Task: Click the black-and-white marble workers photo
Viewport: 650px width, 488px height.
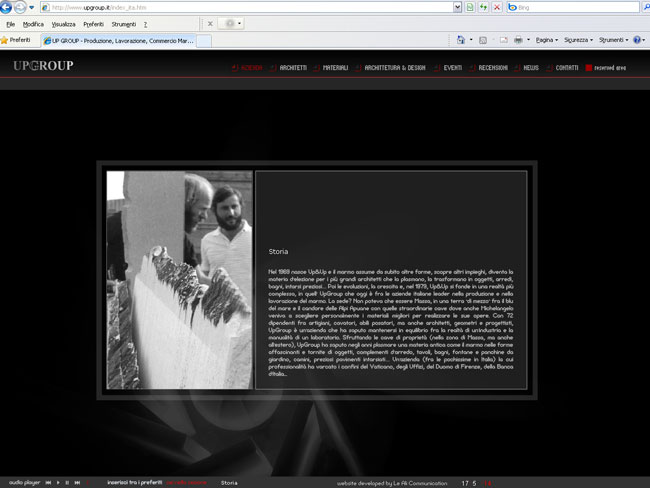Action: [x=179, y=280]
